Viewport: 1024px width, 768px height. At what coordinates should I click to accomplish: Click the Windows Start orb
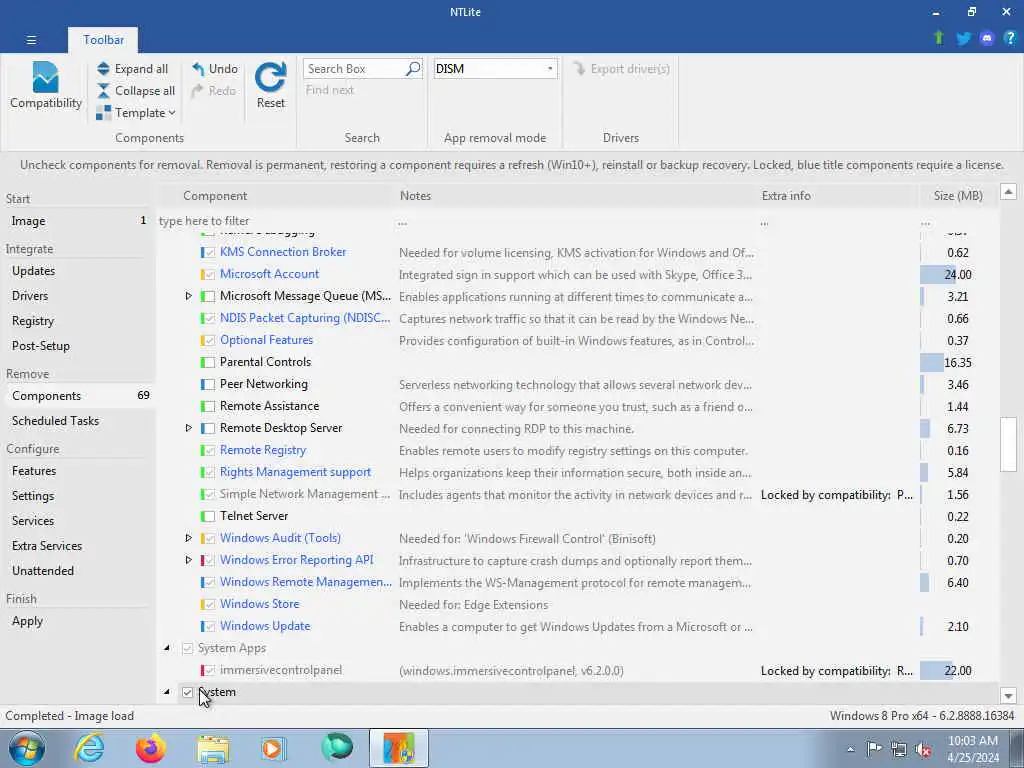(27, 748)
